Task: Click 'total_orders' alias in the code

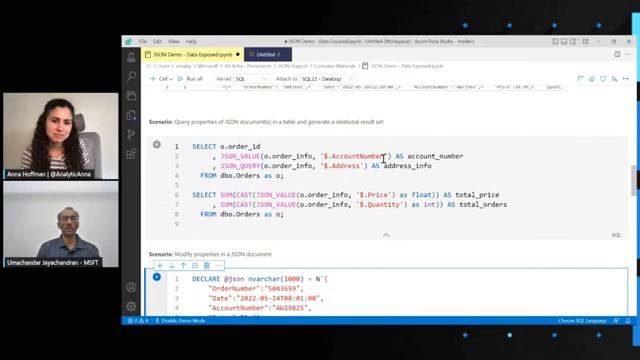Action: click(483, 204)
